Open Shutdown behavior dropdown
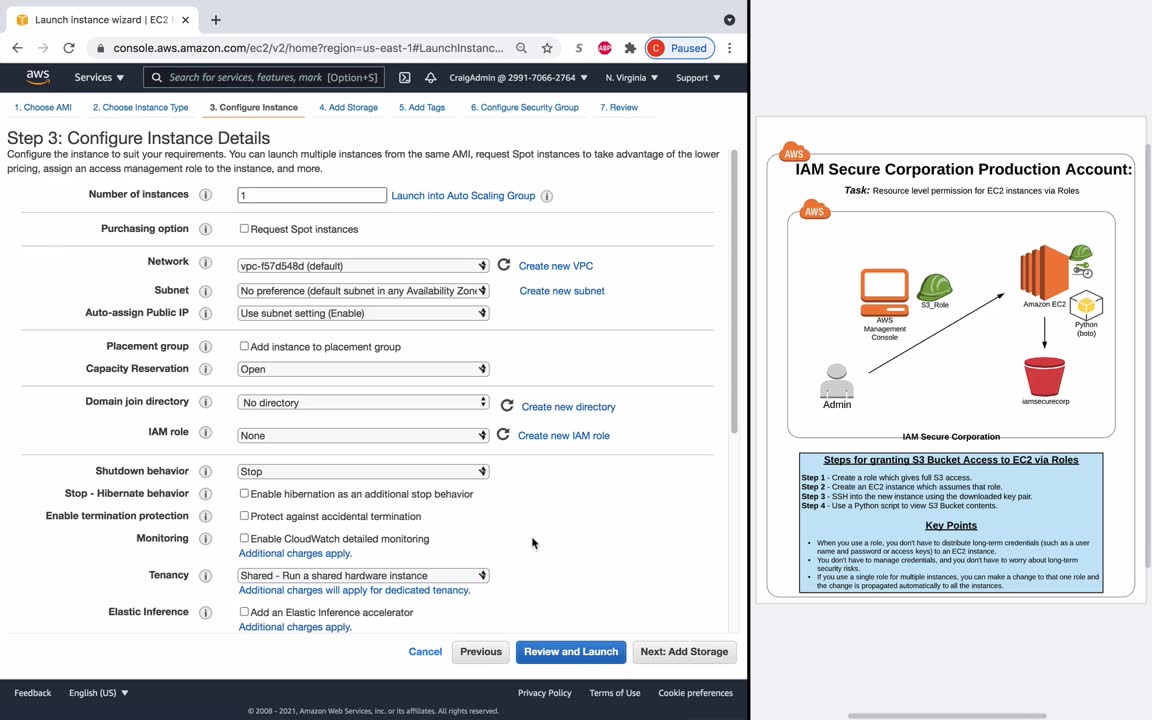Viewport: 1152px width, 720px height. [363, 472]
